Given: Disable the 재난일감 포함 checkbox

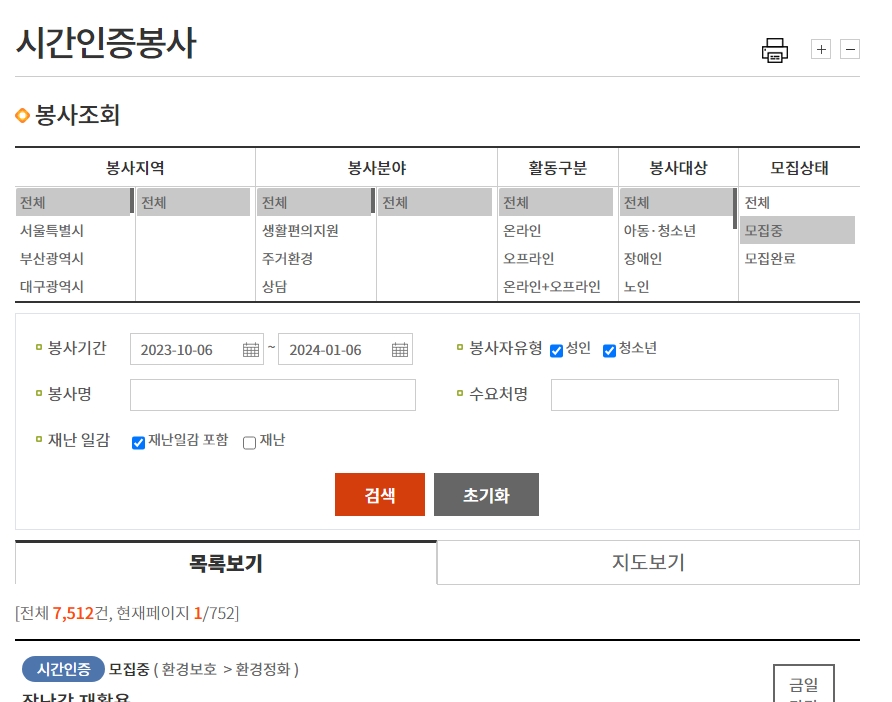Looking at the screenshot, I should coord(138,441).
